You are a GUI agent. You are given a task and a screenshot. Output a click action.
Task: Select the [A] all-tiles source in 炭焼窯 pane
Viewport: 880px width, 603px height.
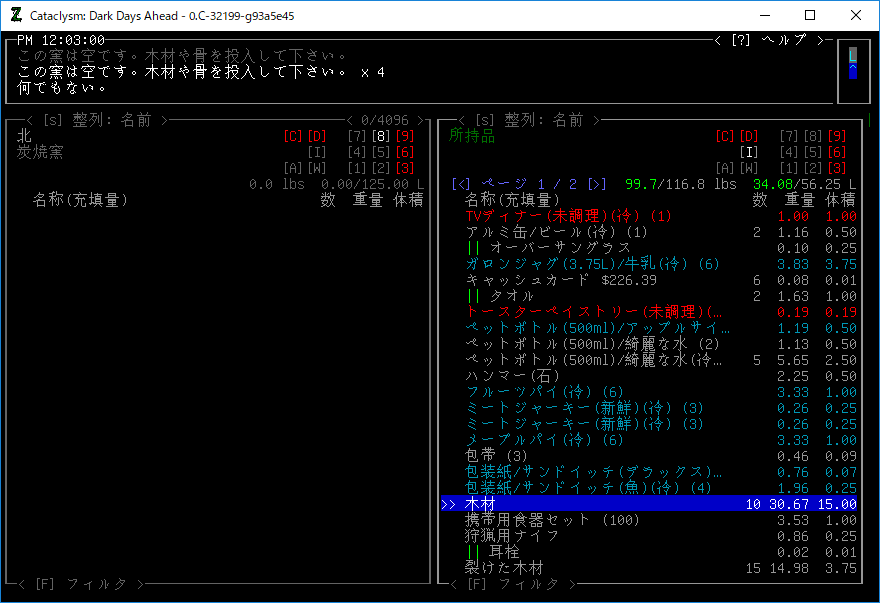(292, 168)
